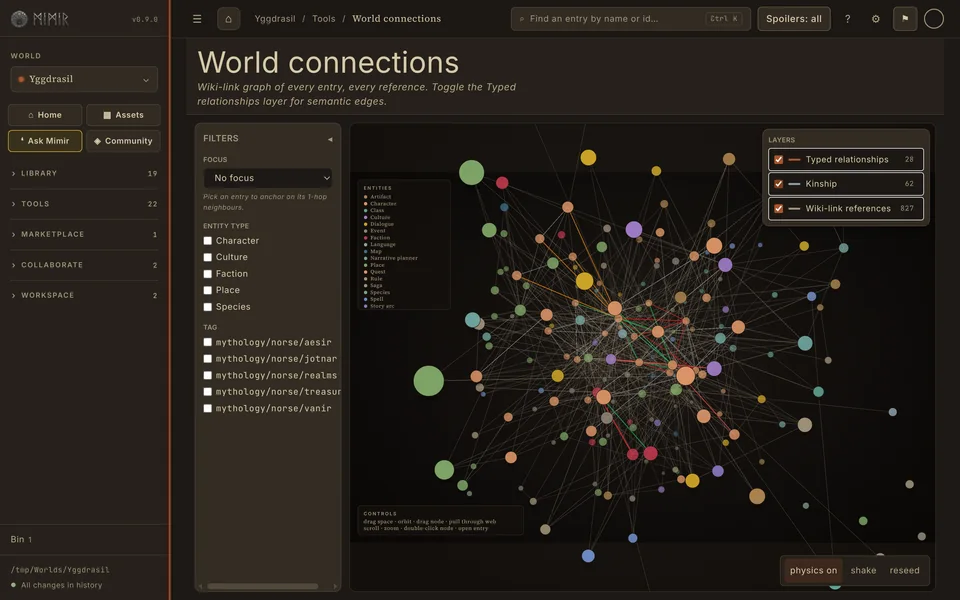
Task: Expand the Marketplace section
Action: click(84, 234)
